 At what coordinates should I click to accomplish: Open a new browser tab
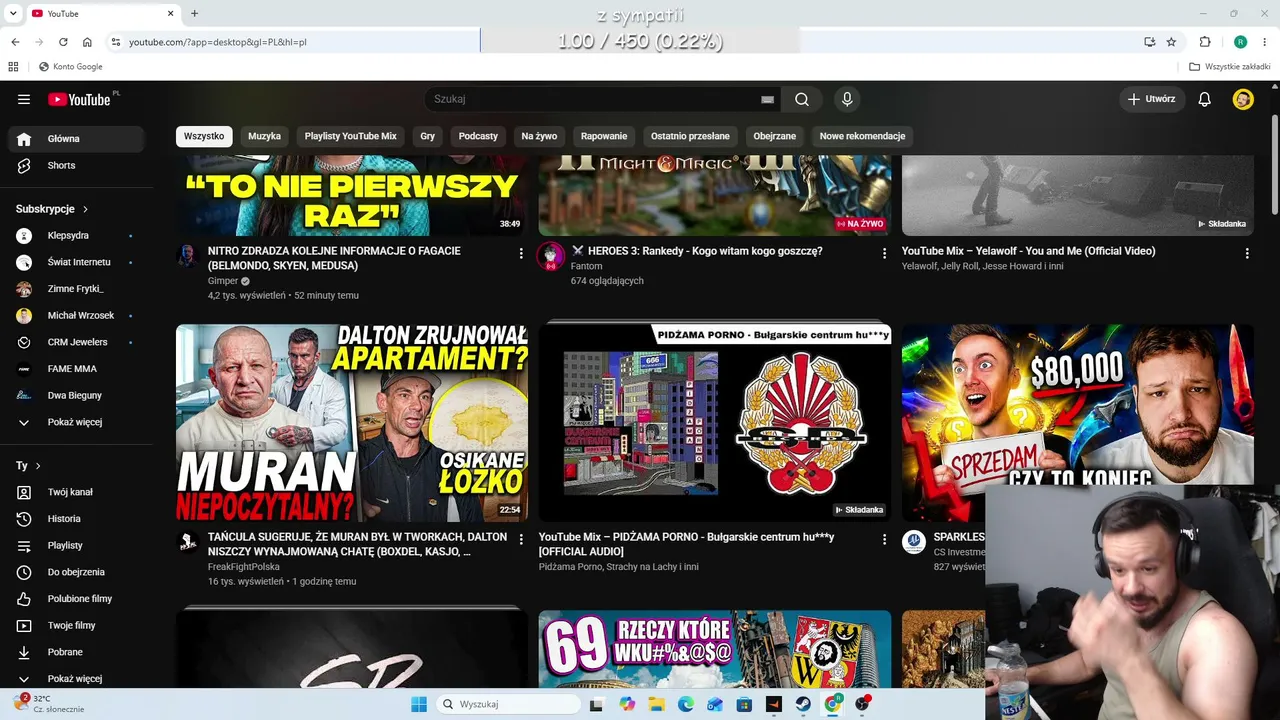click(194, 14)
